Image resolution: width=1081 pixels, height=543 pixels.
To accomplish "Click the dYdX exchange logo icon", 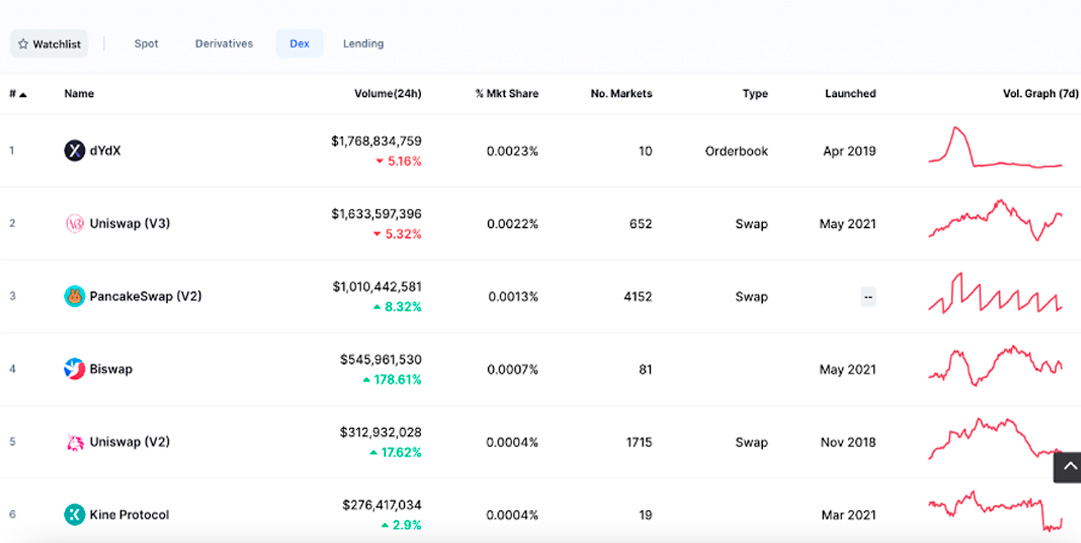I will (74, 150).
